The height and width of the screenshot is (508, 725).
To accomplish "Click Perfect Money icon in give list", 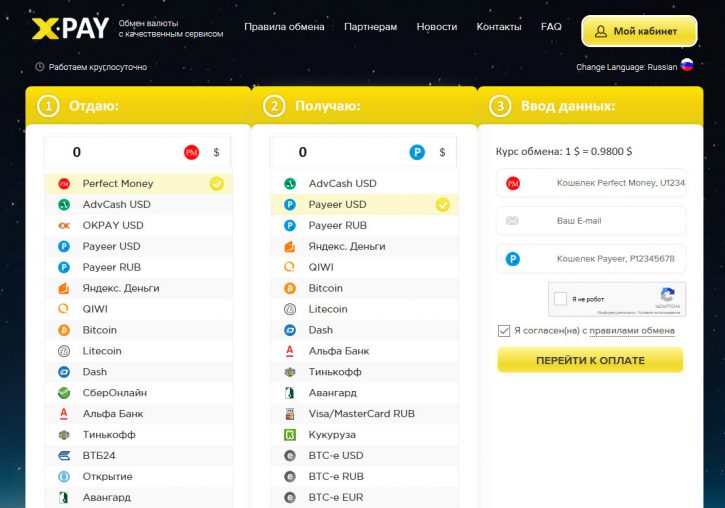I will 64,184.
